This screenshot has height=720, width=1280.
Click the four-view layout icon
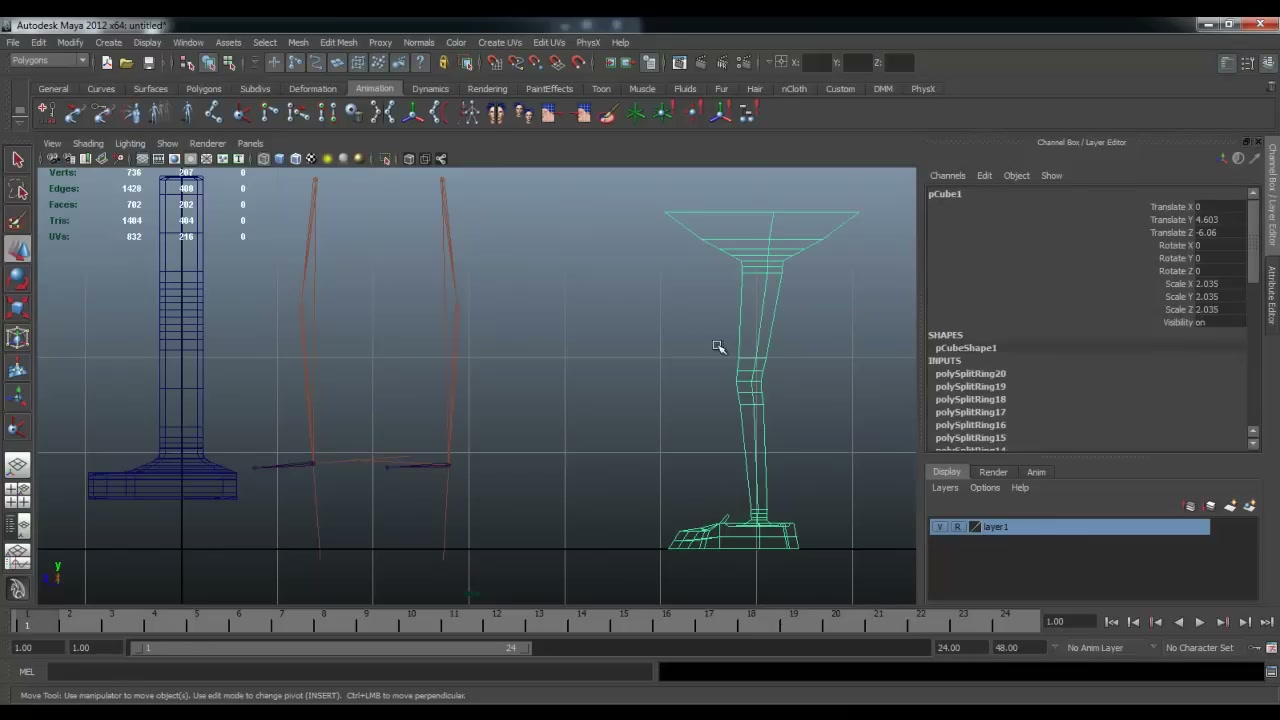point(17,496)
